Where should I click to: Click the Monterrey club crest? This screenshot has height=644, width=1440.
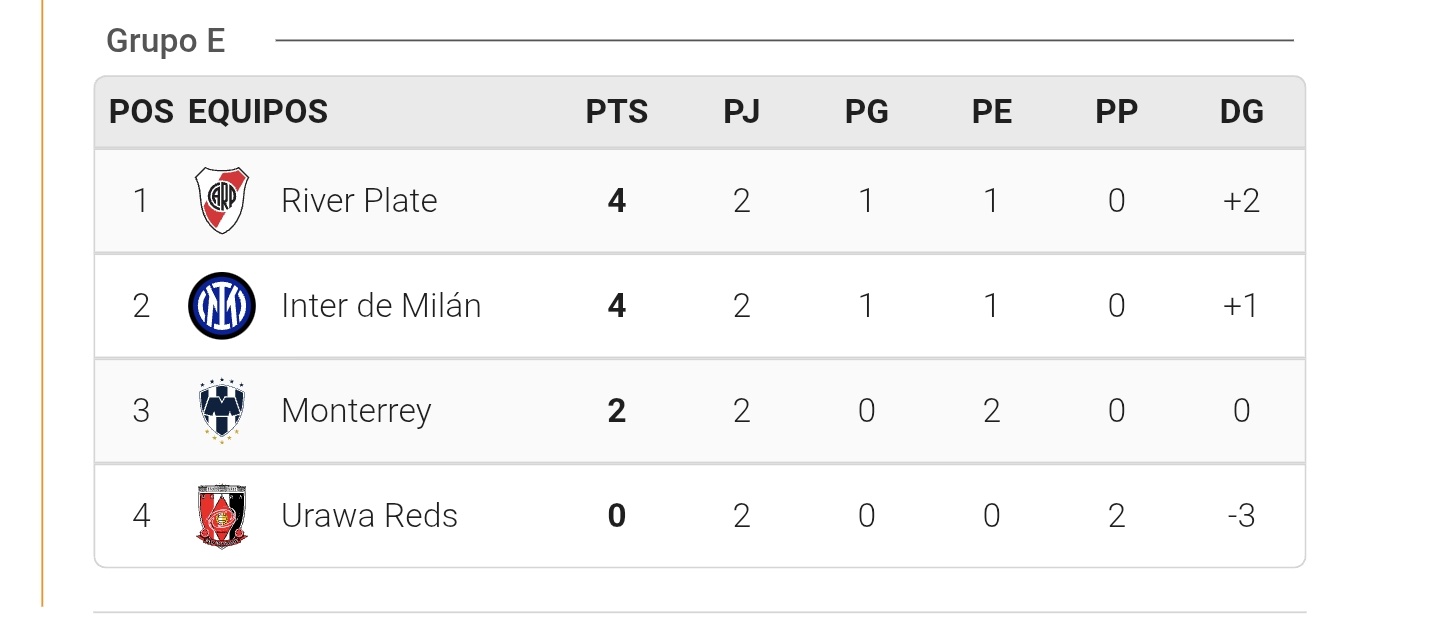(221, 411)
